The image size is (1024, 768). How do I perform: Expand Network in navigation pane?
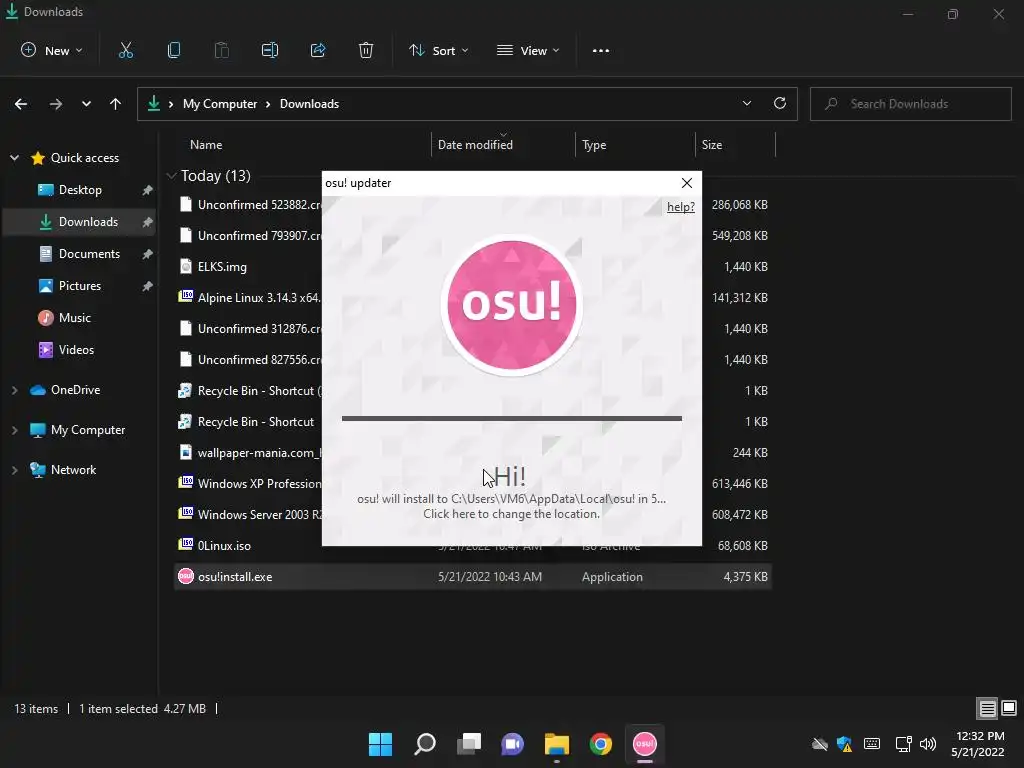coord(14,470)
